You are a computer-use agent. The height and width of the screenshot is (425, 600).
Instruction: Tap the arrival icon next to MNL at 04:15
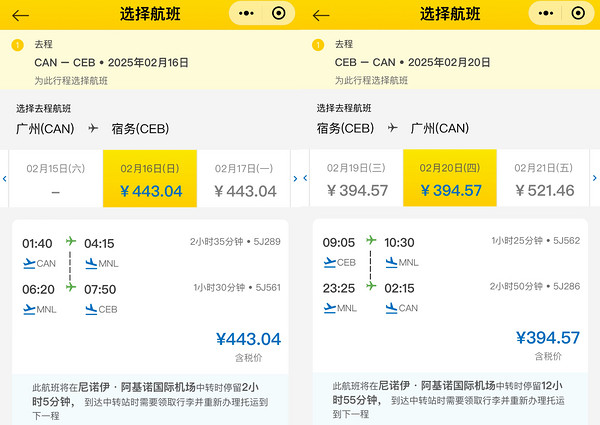pos(91,264)
